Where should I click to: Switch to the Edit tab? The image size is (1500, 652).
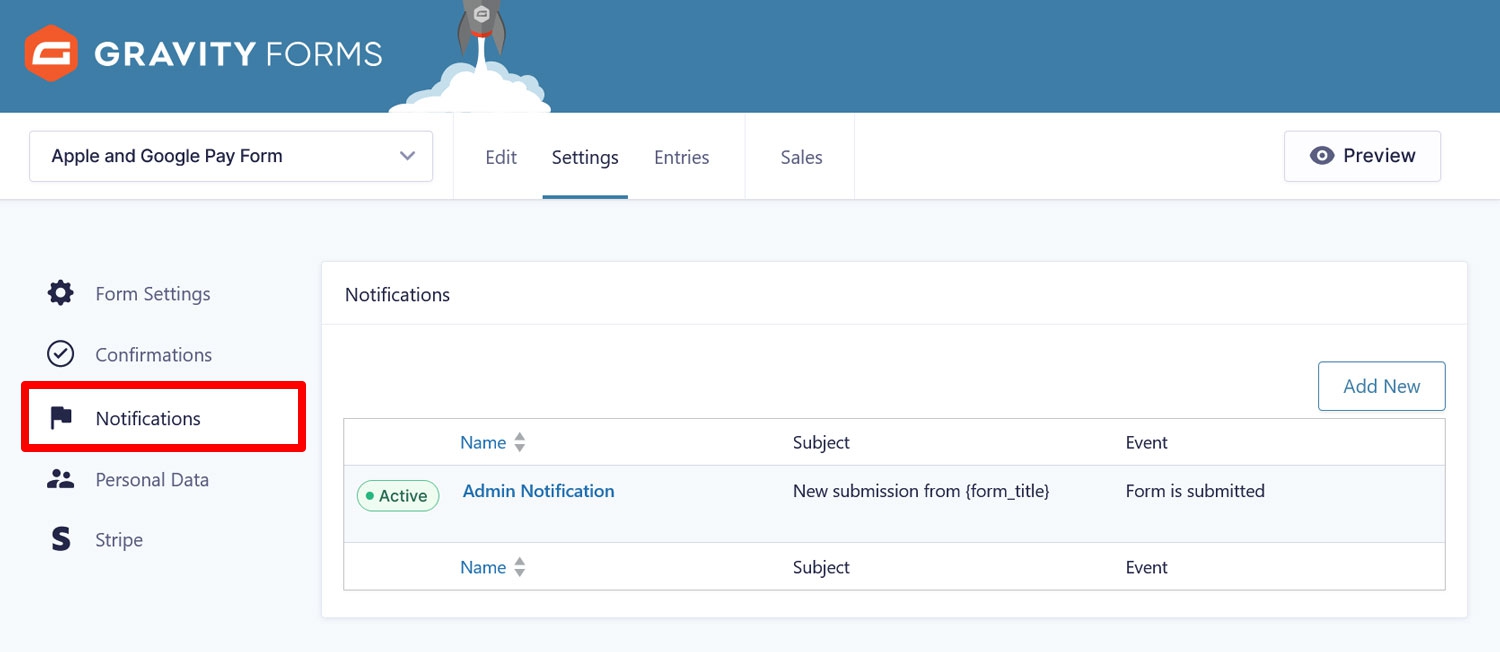501,157
